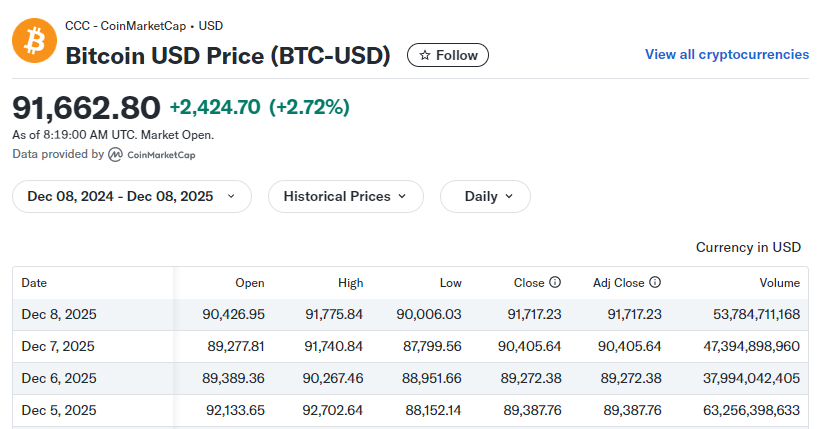Click low value 90,006.03
Screen dimensions: 827x429
429,314
